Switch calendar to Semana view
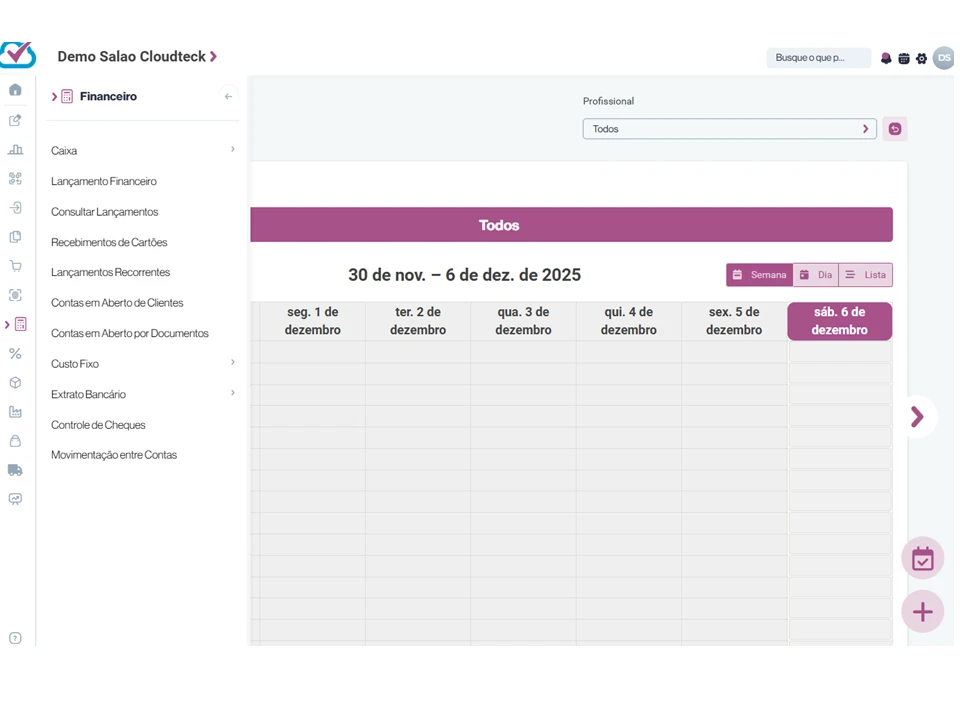The height and width of the screenshot is (720, 960). pos(759,275)
